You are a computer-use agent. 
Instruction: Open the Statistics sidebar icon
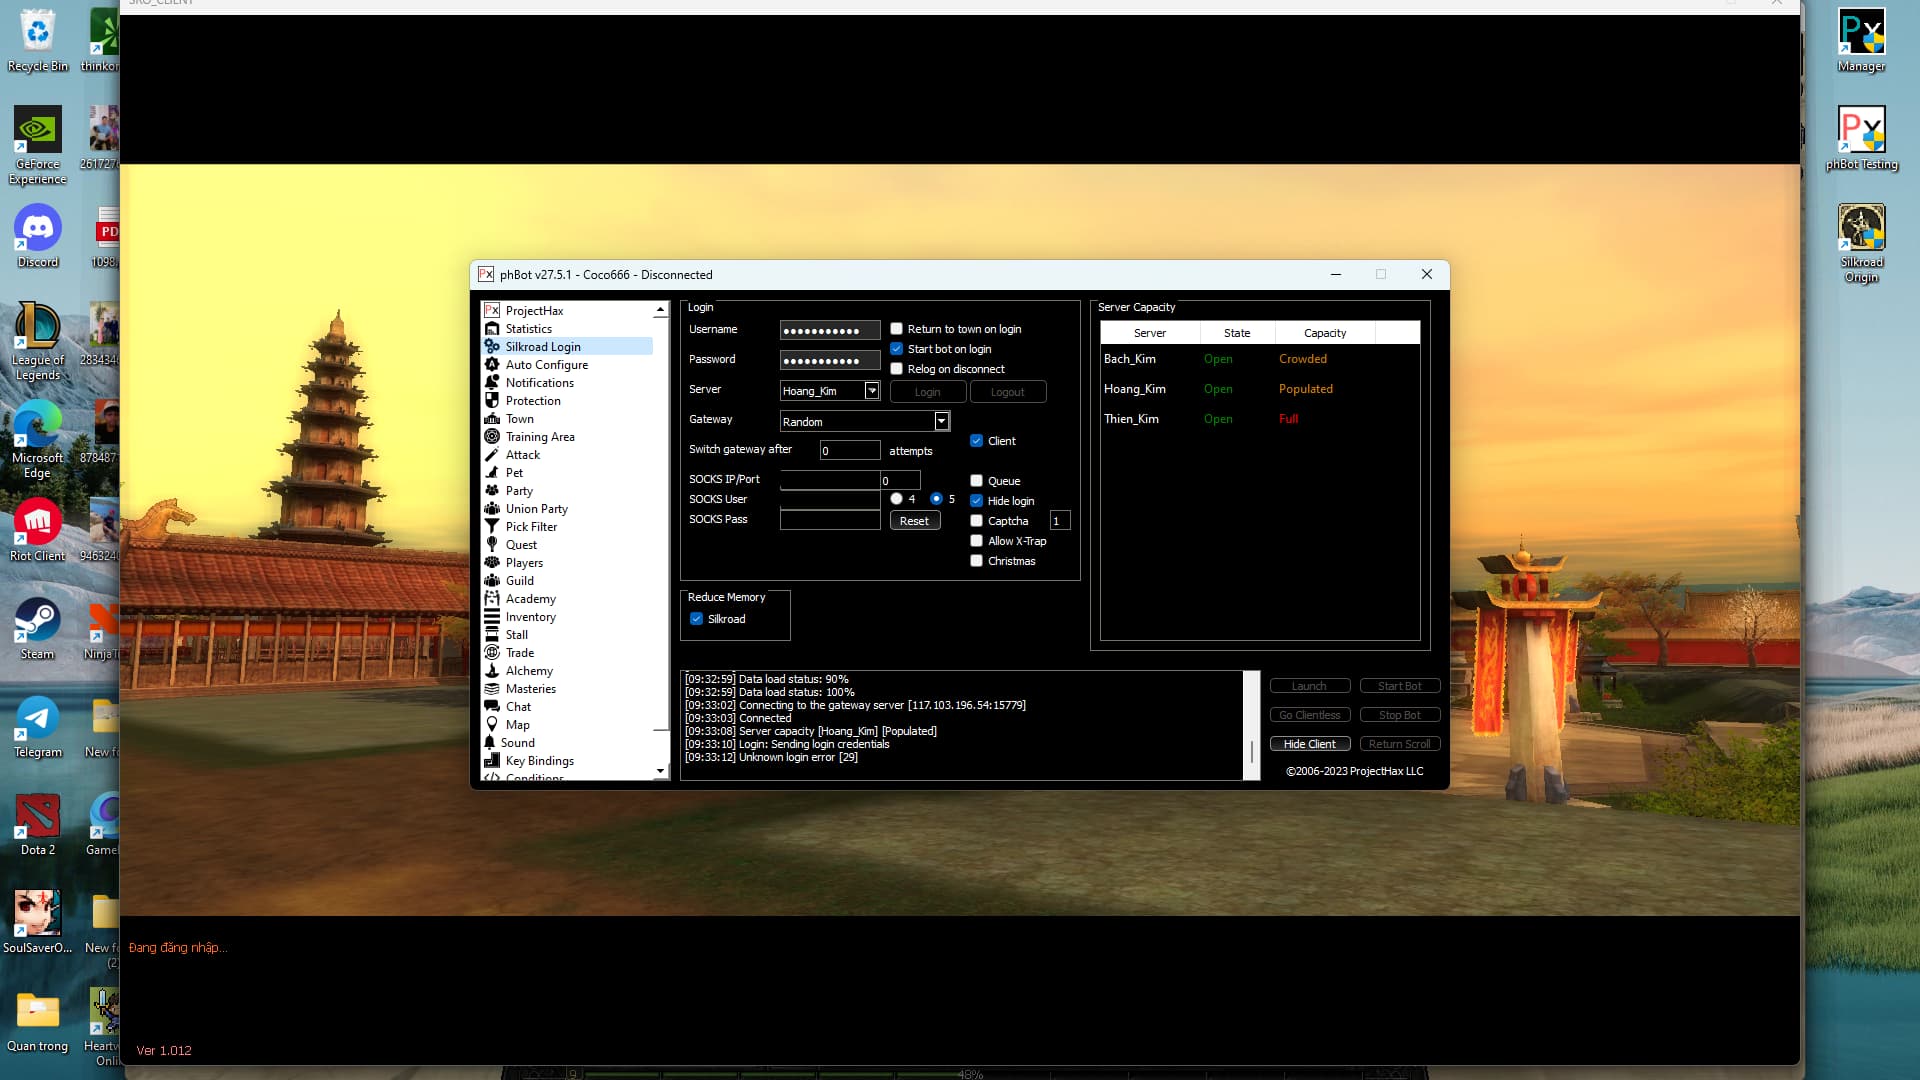(x=492, y=329)
